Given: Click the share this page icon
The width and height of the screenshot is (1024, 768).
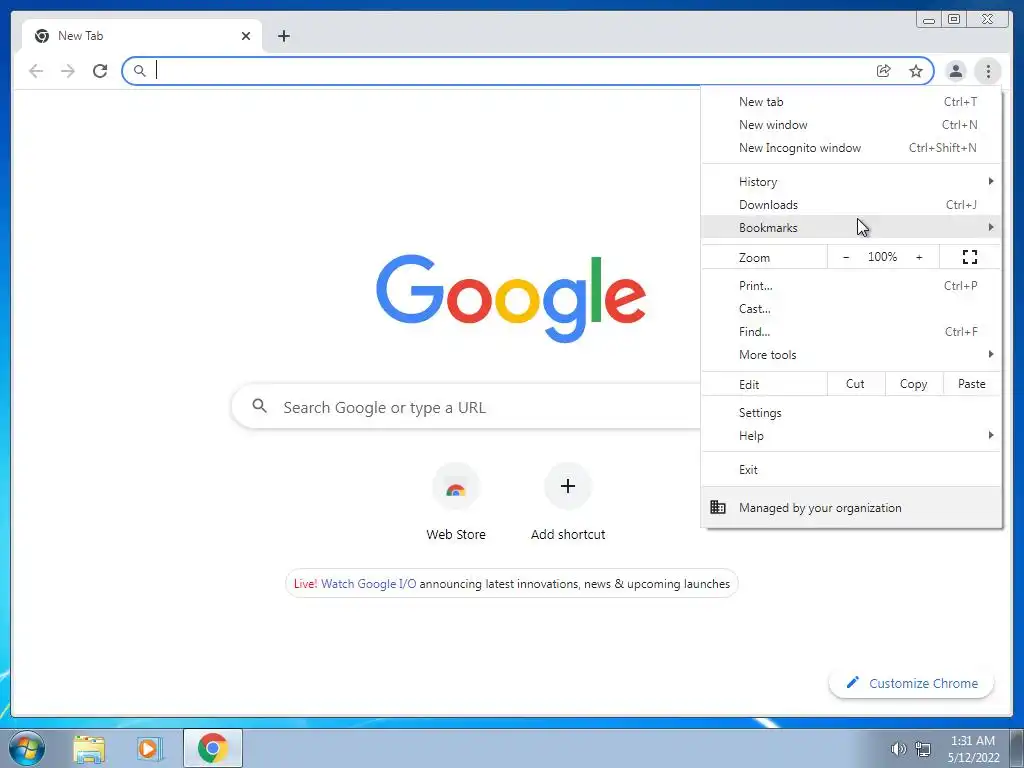Looking at the screenshot, I should click(884, 71).
